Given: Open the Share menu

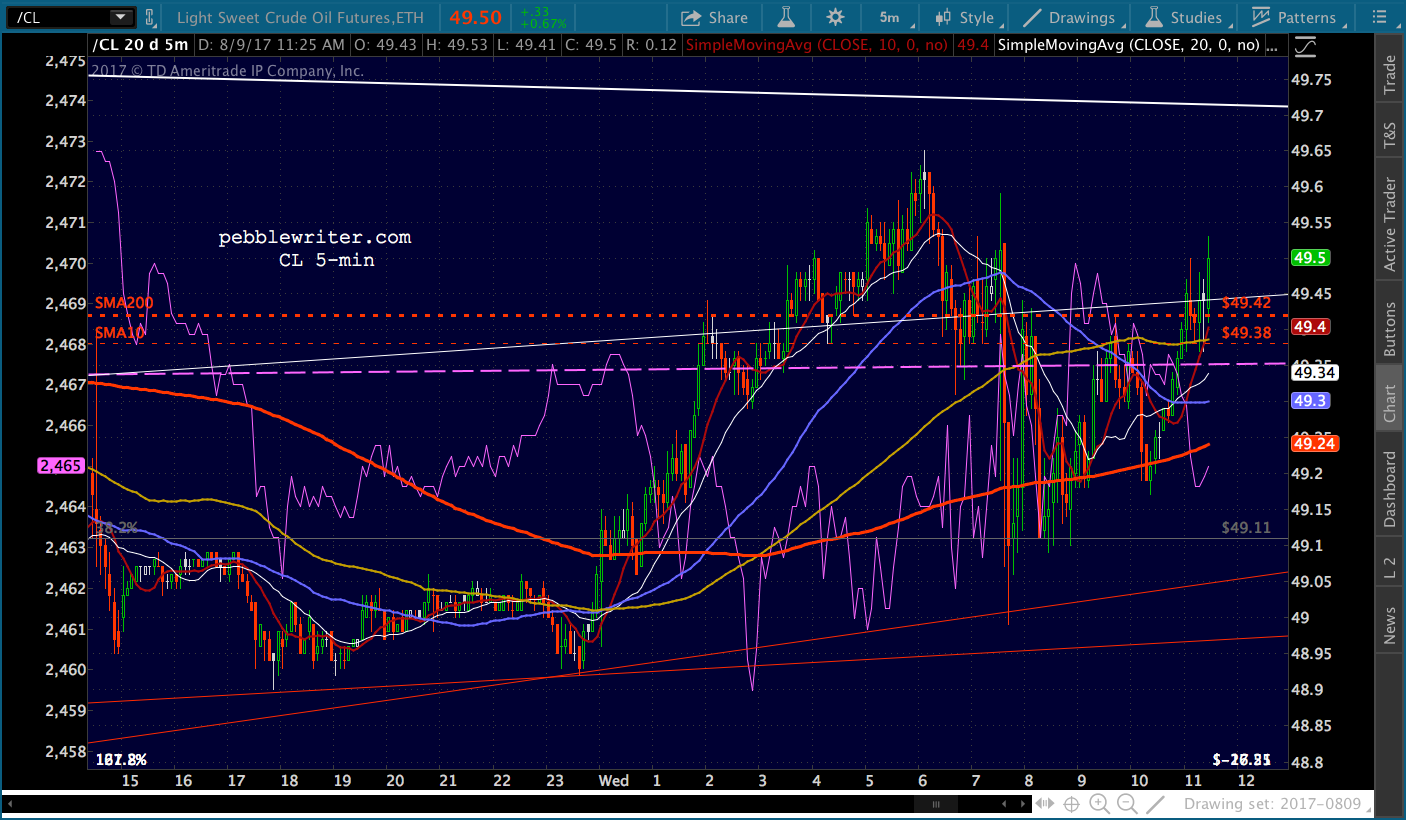Looking at the screenshot, I should [714, 17].
